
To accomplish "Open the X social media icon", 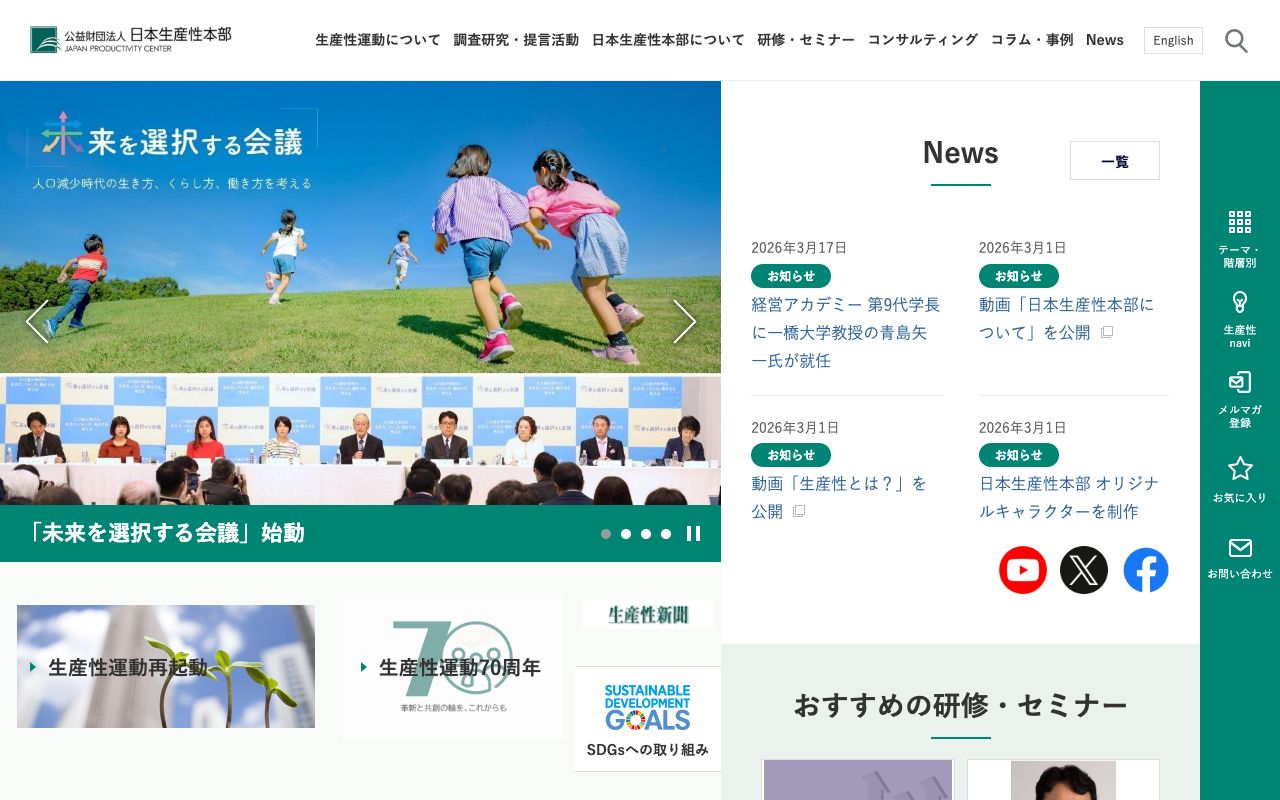I will tap(1084, 570).
